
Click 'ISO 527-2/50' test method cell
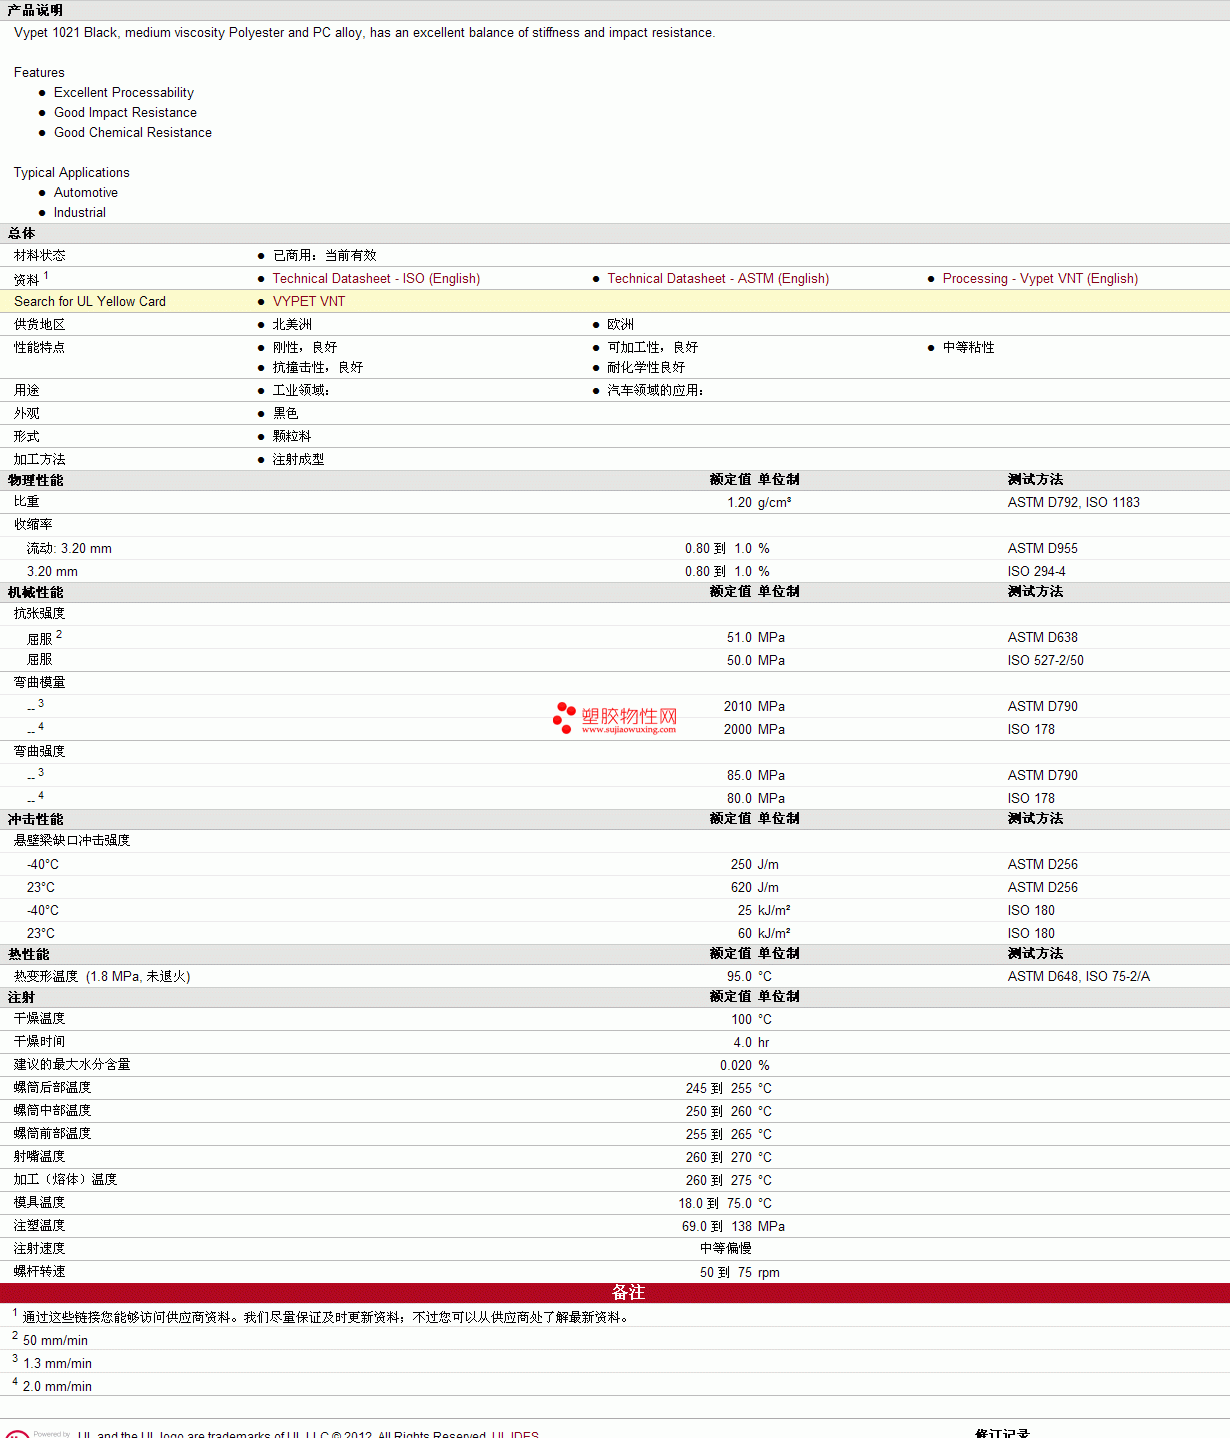point(1046,661)
